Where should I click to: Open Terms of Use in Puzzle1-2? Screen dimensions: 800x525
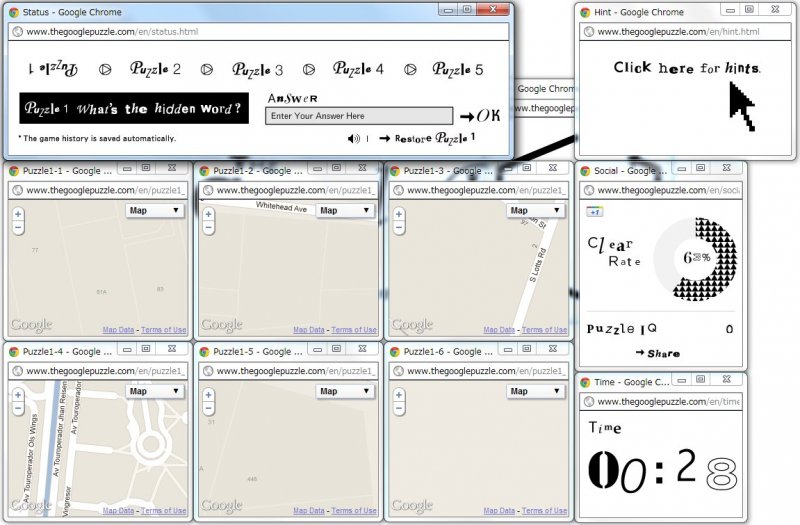354,330
